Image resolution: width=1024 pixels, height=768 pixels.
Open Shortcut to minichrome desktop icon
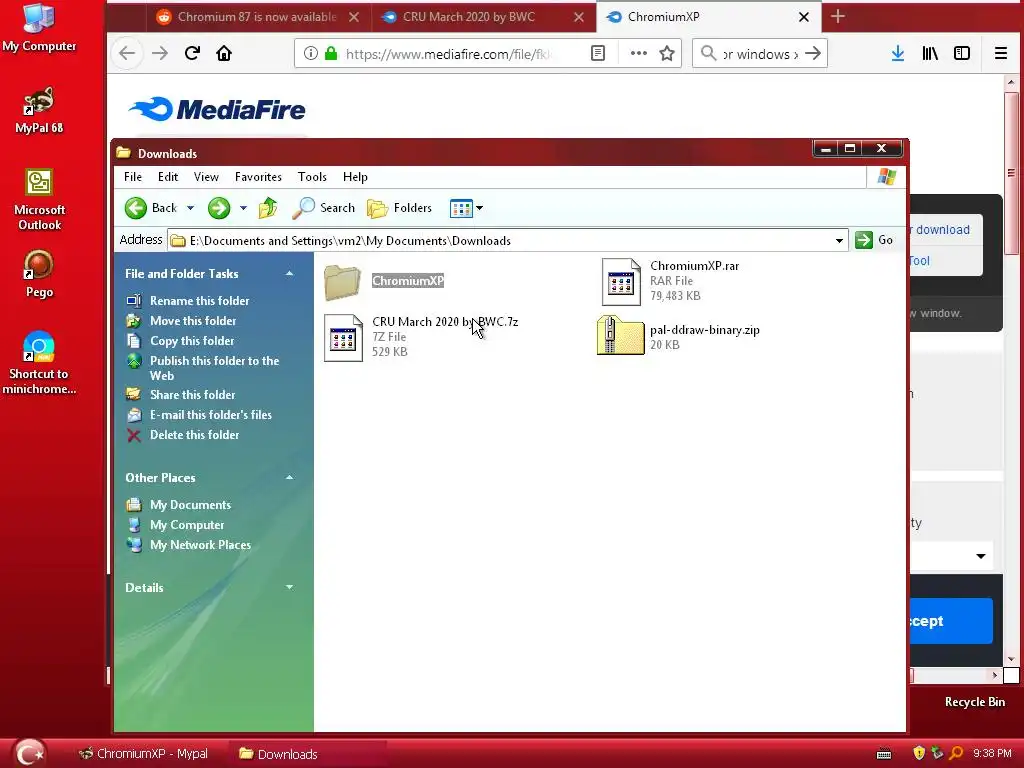(x=39, y=363)
